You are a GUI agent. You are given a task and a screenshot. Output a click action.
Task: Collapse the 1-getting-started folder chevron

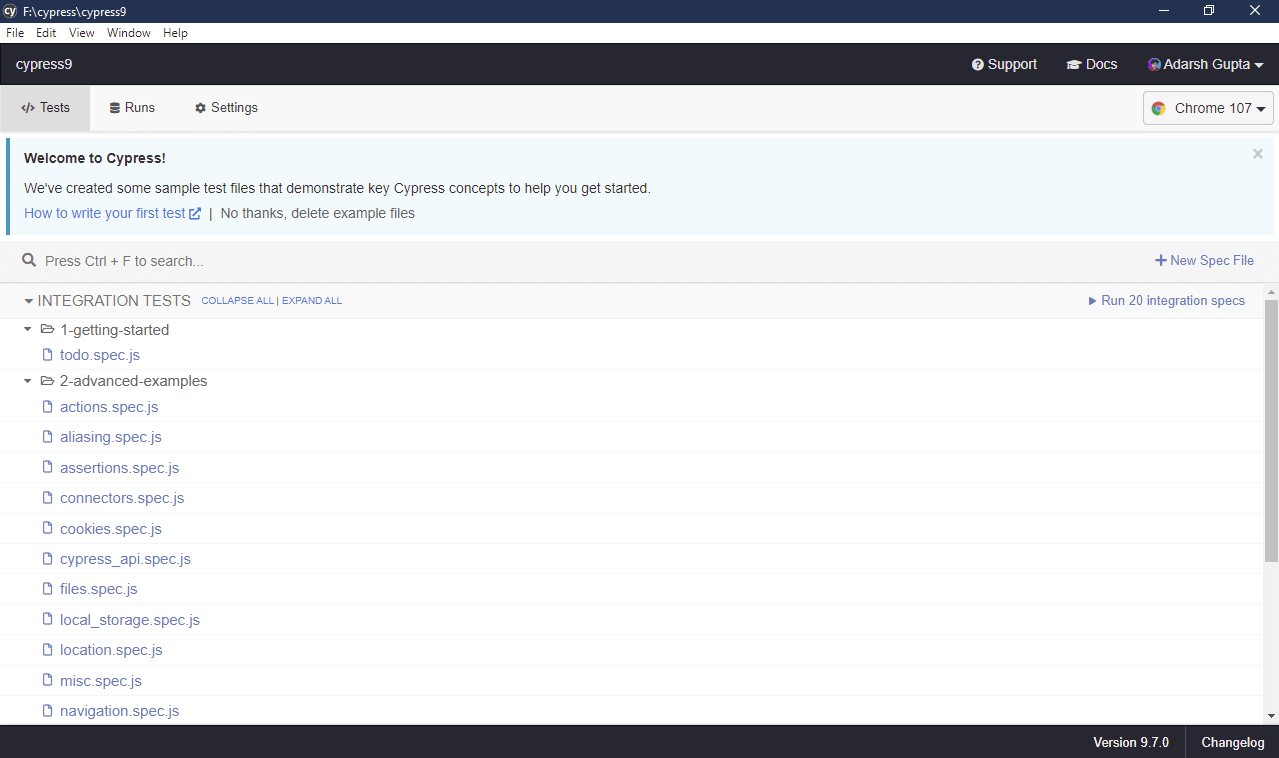pyautogui.click(x=27, y=329)
